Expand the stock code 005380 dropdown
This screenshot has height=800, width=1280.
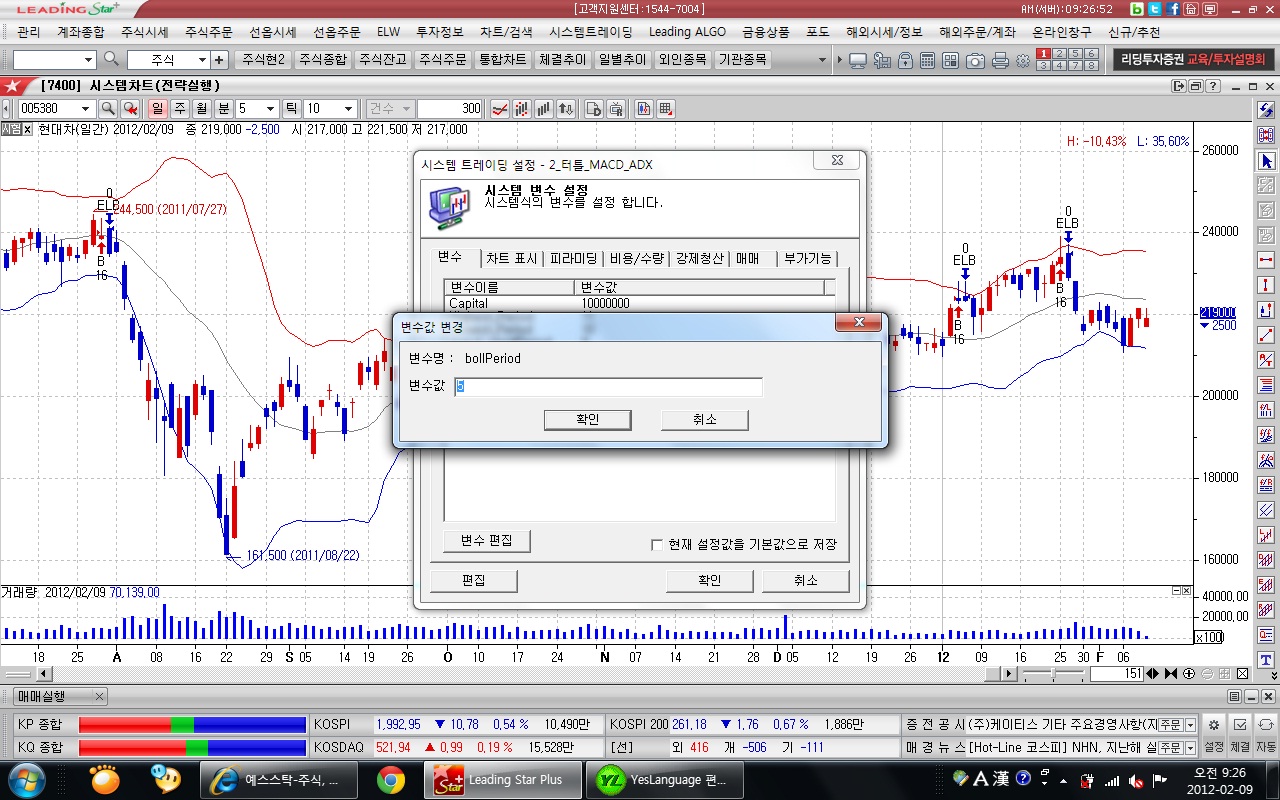pyautogui.click(x=86, y=108)
